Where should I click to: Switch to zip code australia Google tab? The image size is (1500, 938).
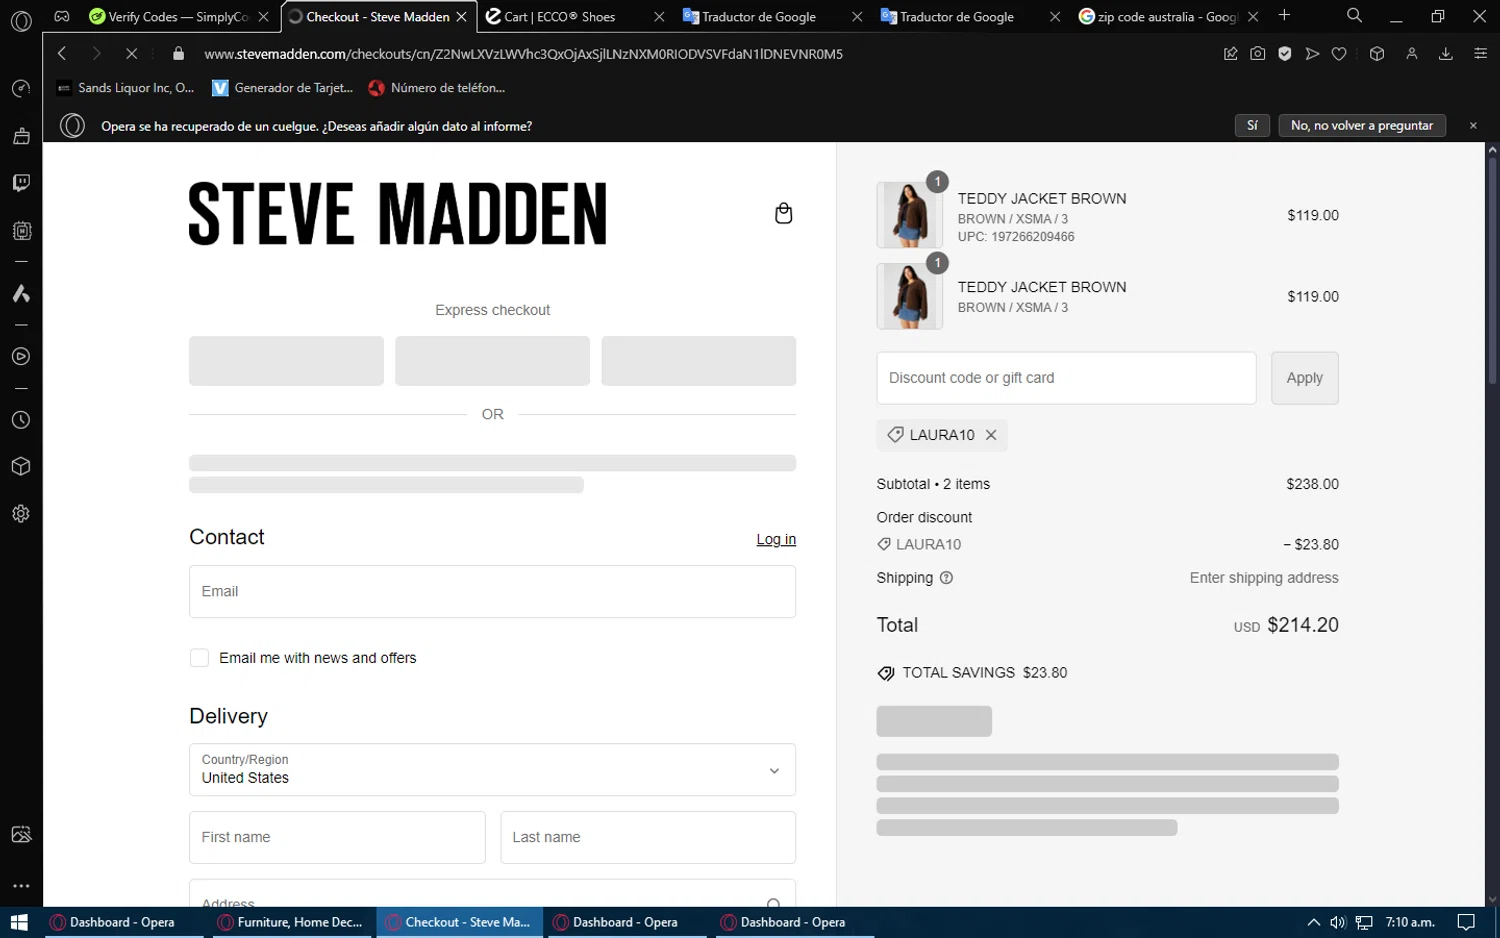pos(1168,17)
